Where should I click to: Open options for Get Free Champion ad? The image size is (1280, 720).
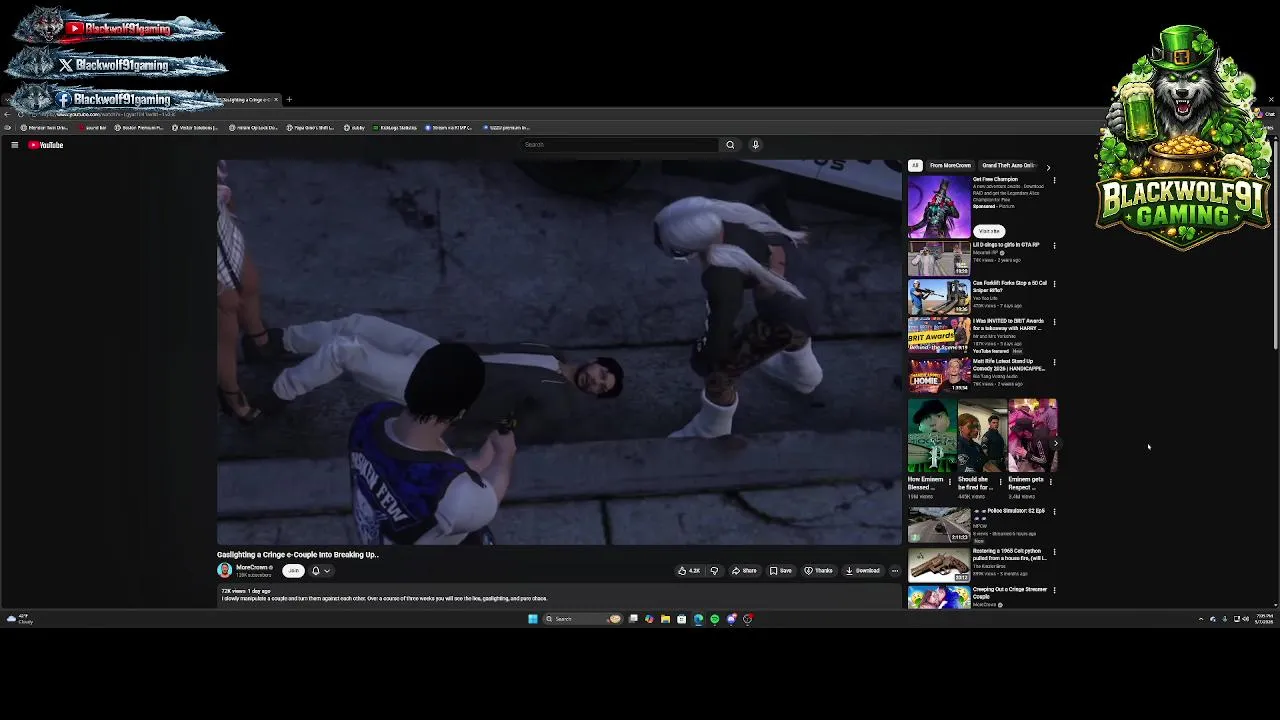coord(1054,181)
